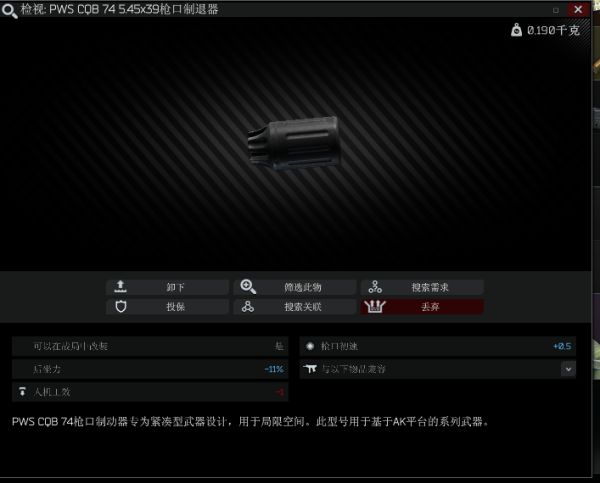This screenshot has width=600, height=483.
Task: Click the zoom-plus icon for 筛选此物
Action: coord(248,287)
